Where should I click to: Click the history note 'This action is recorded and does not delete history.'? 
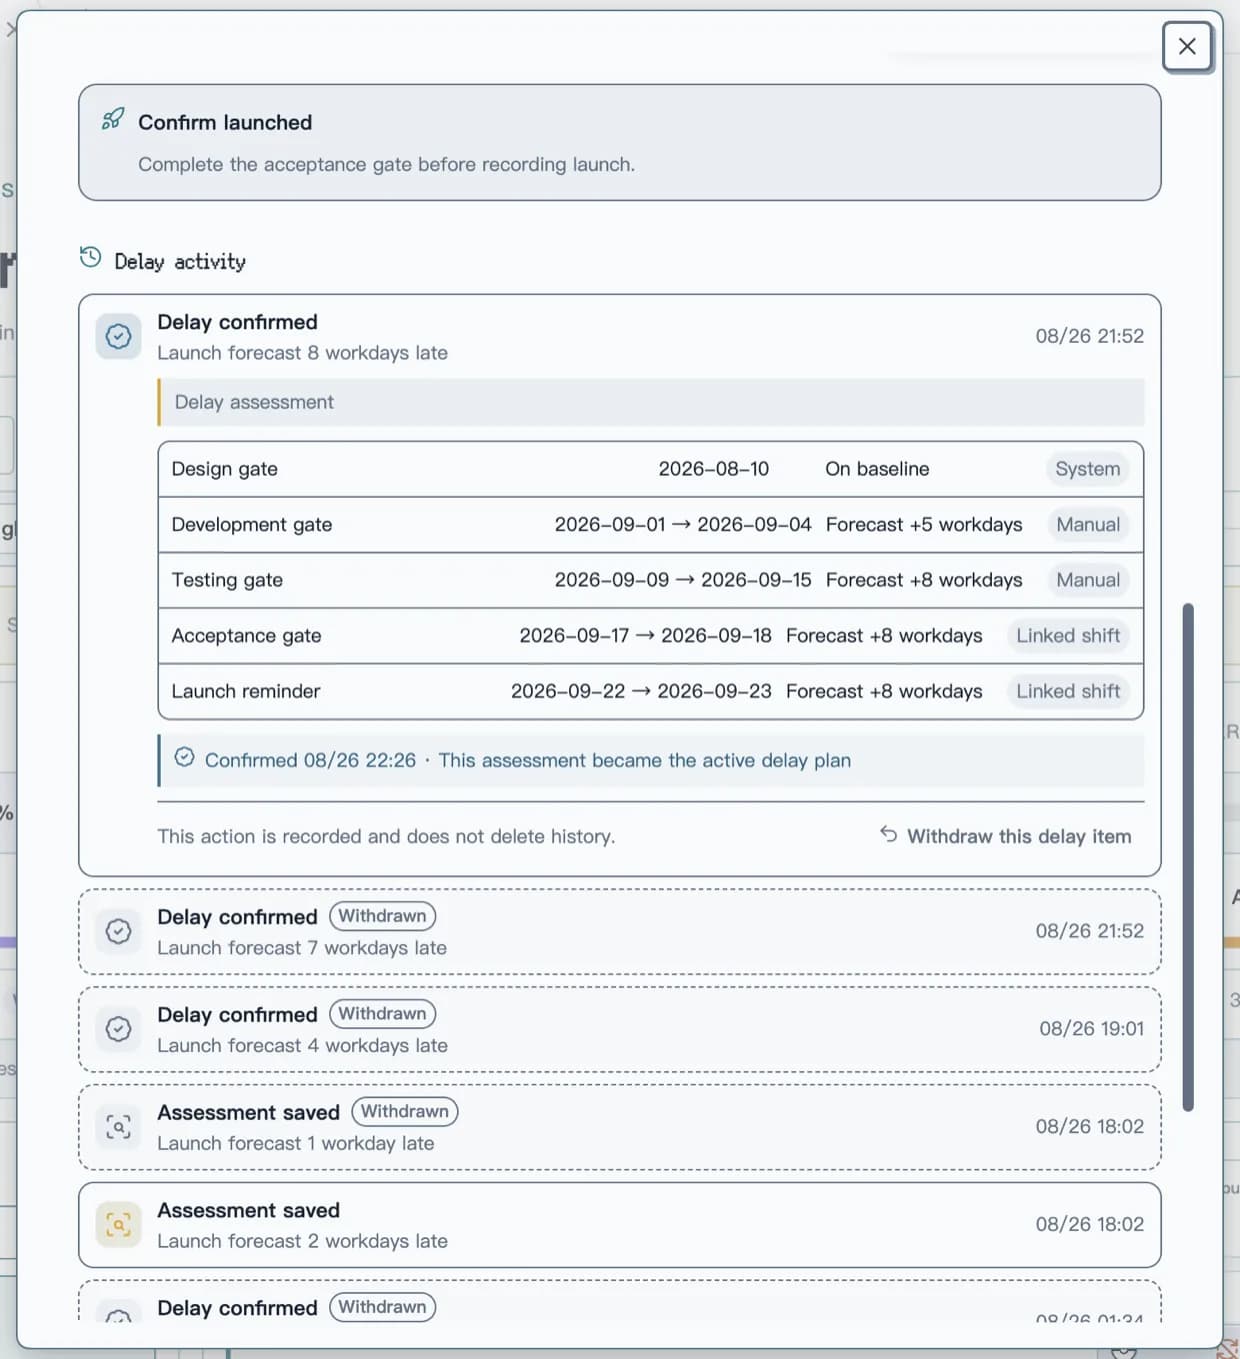[386, 836]
